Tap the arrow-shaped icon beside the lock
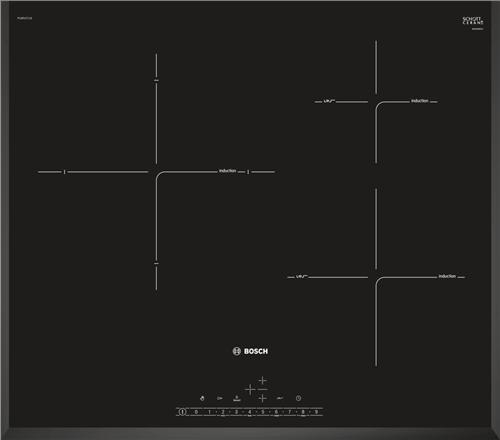The image size is (500, 440). pyautogui.click(x=220, y=398)
